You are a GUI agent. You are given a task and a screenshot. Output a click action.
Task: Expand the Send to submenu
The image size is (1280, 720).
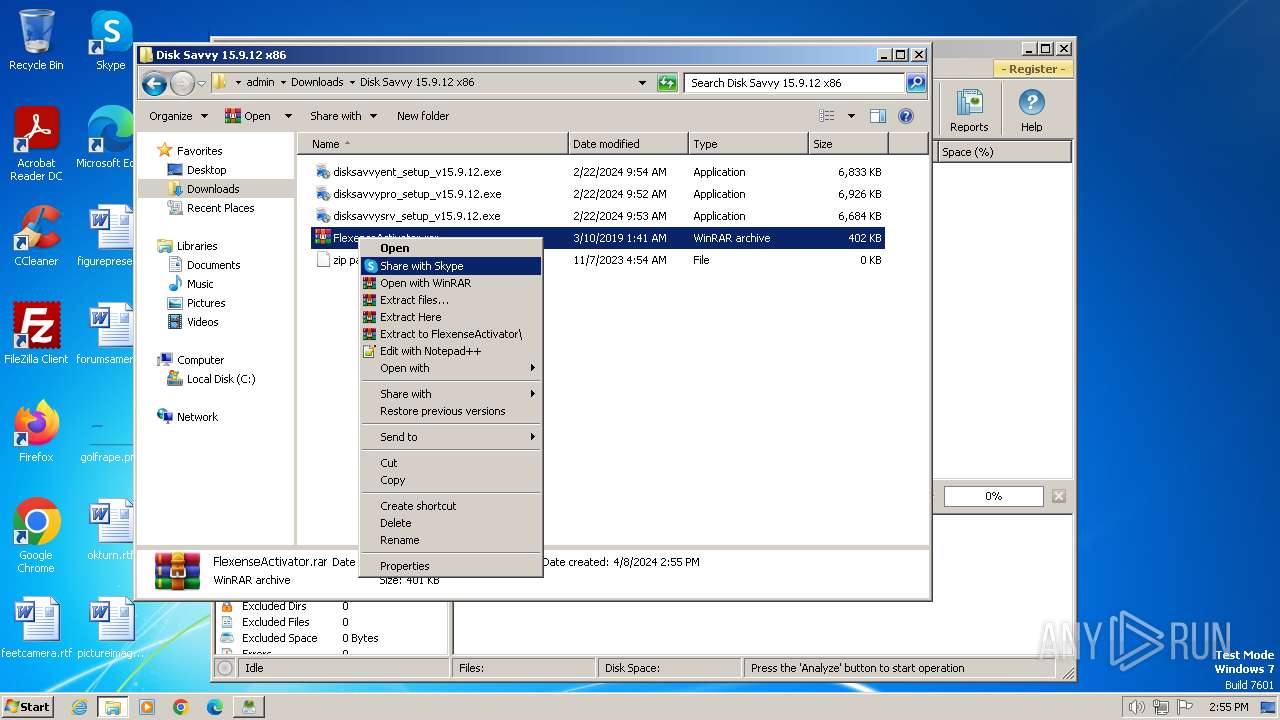tap(451, 437)
